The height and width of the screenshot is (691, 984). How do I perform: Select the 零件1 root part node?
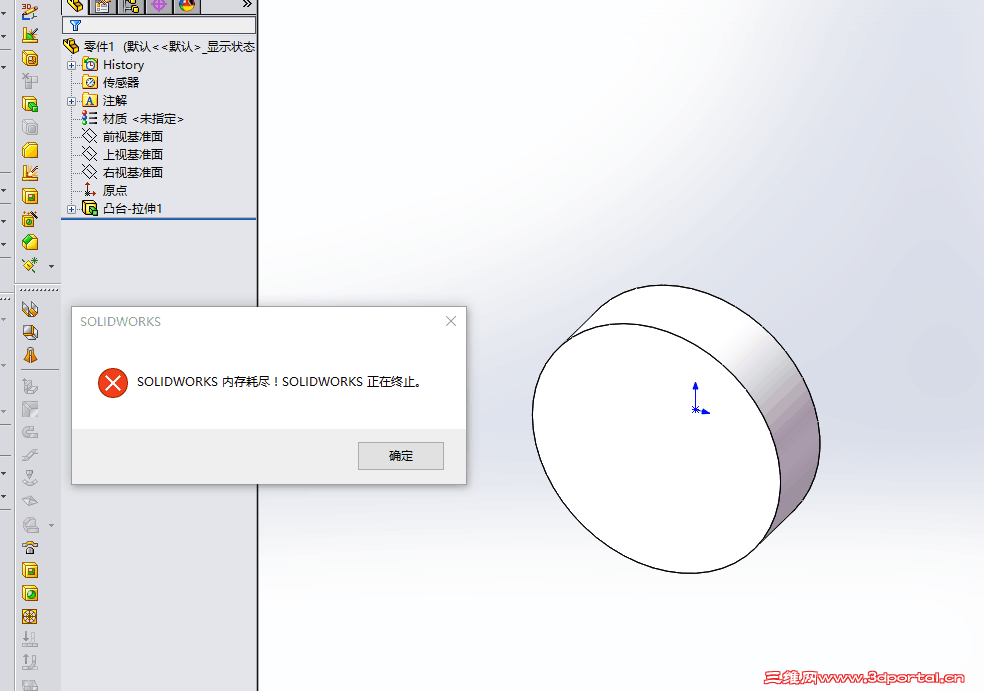click(159, 46)
